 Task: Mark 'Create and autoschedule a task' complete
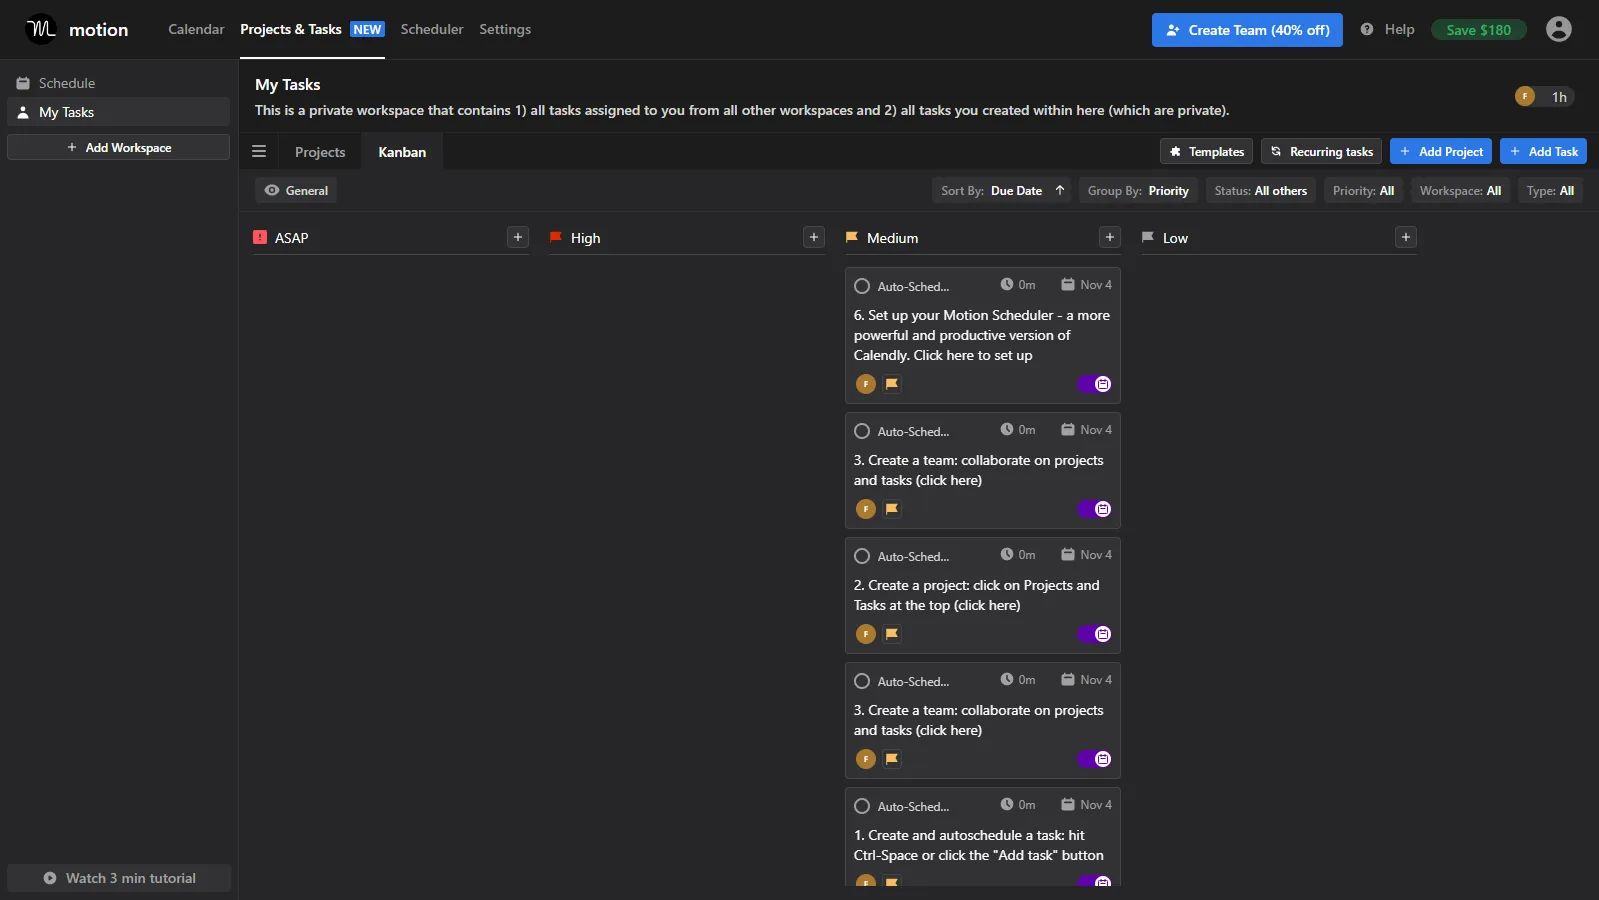tap(862, 806)
